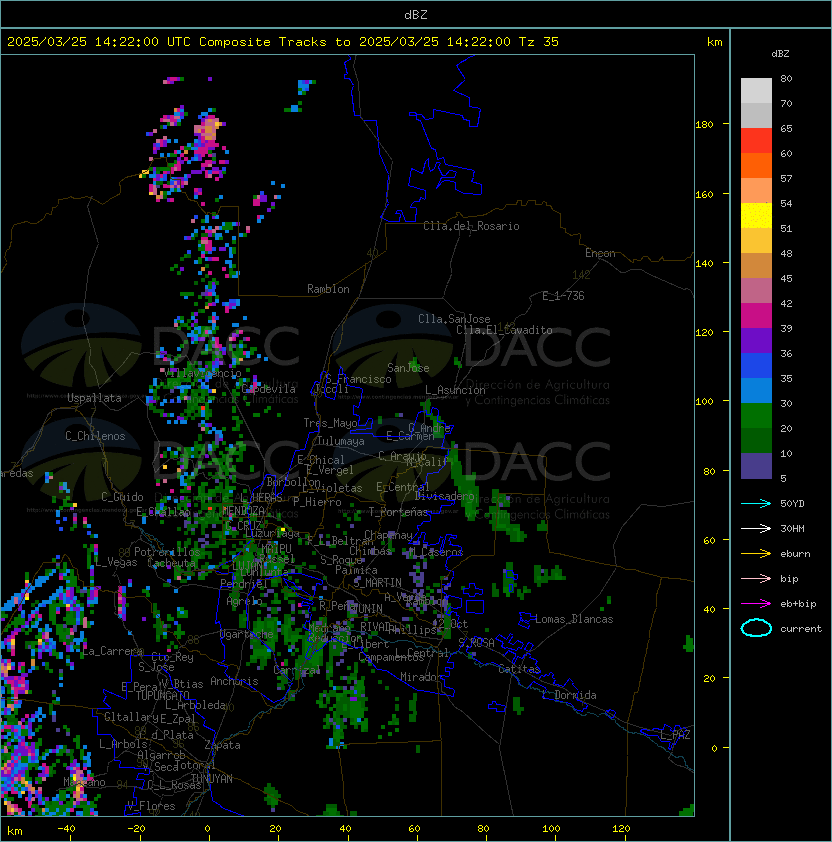The height and width of the screenshot is (842, 832).
Task: Click the 120 tick on horizontal axis
Action: click(621, 829)
